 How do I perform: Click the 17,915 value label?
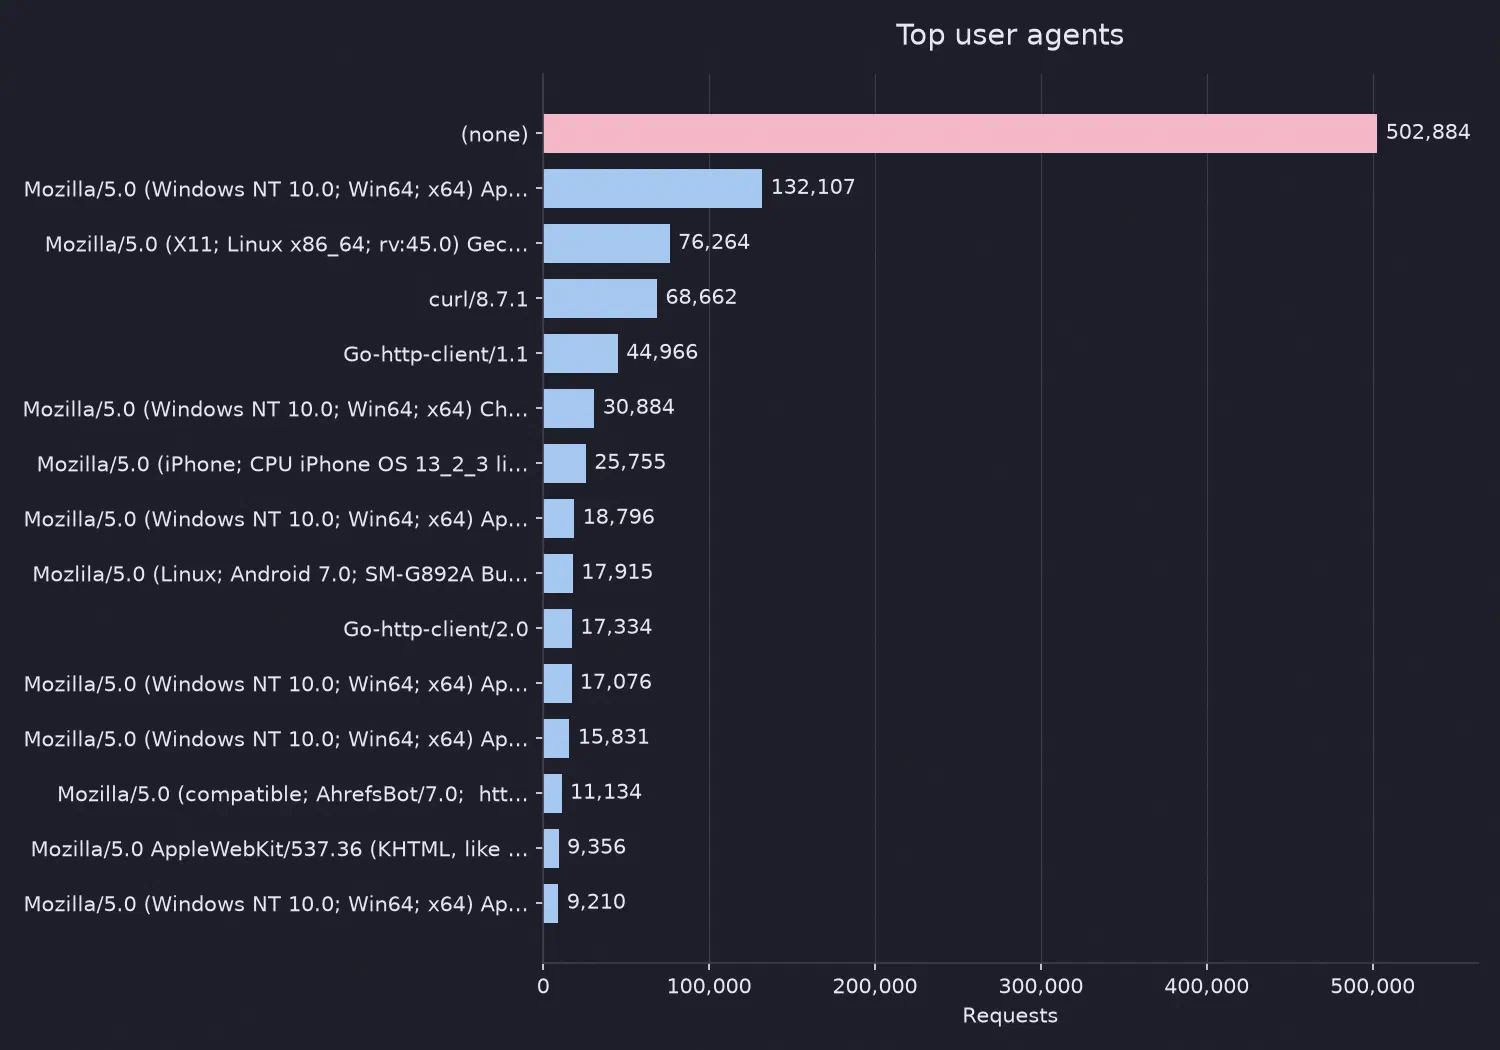[617, 572]
